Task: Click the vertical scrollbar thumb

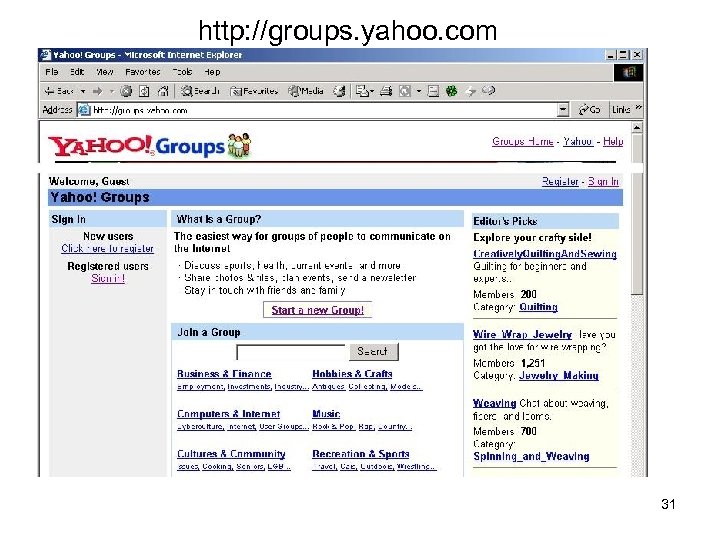Action: click(x=637, y=214)
